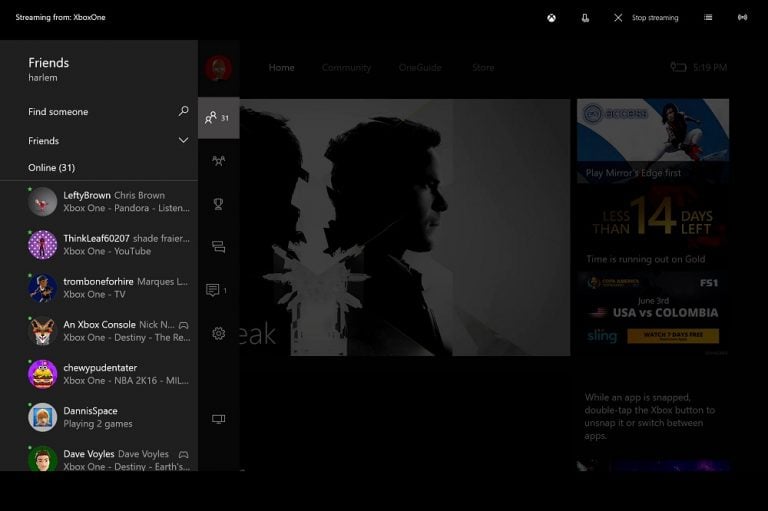Click the search magnifier next to Find someone
The image size is (768, 511).
point(183,111)
